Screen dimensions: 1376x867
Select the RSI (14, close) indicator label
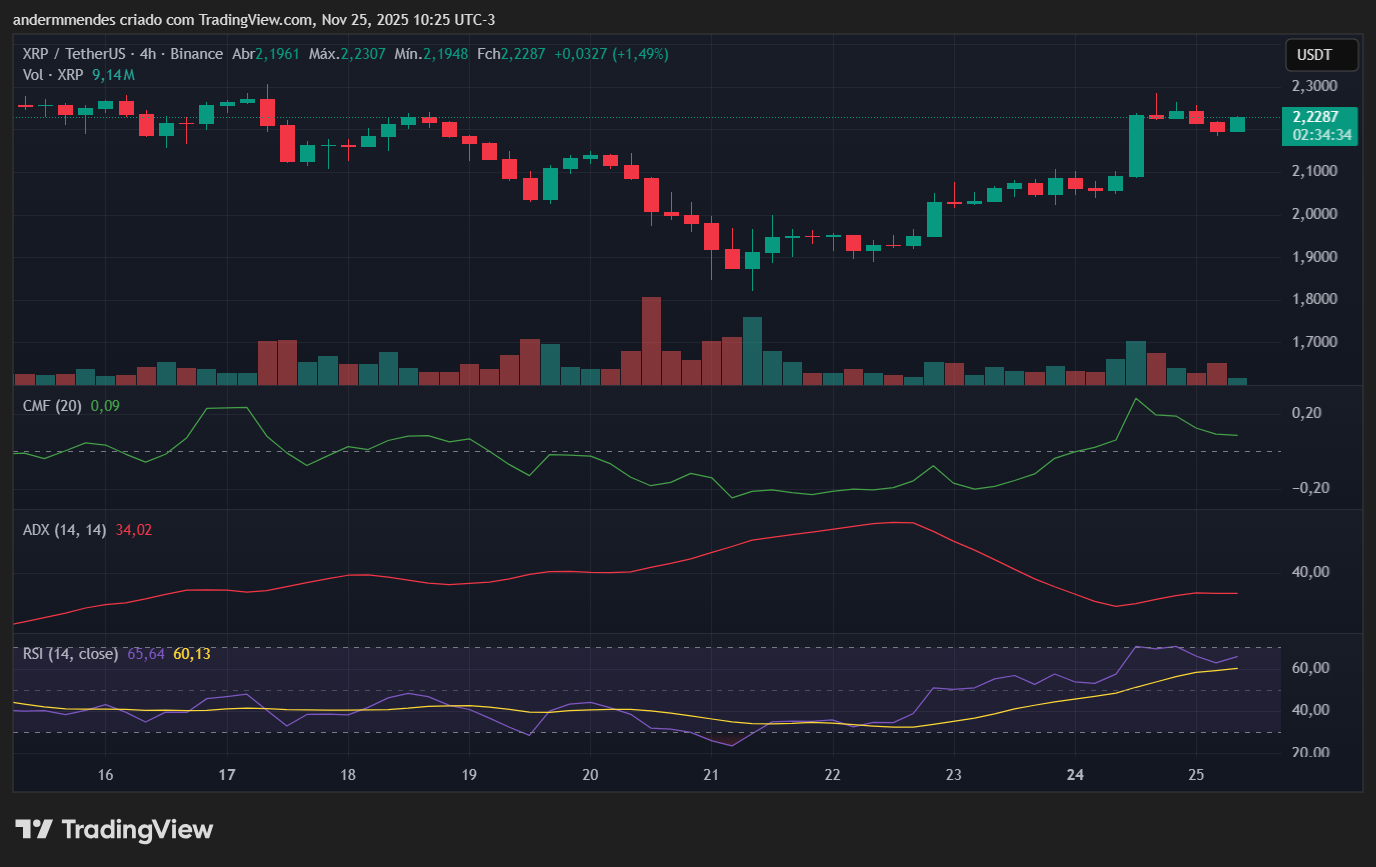point(69,653)
